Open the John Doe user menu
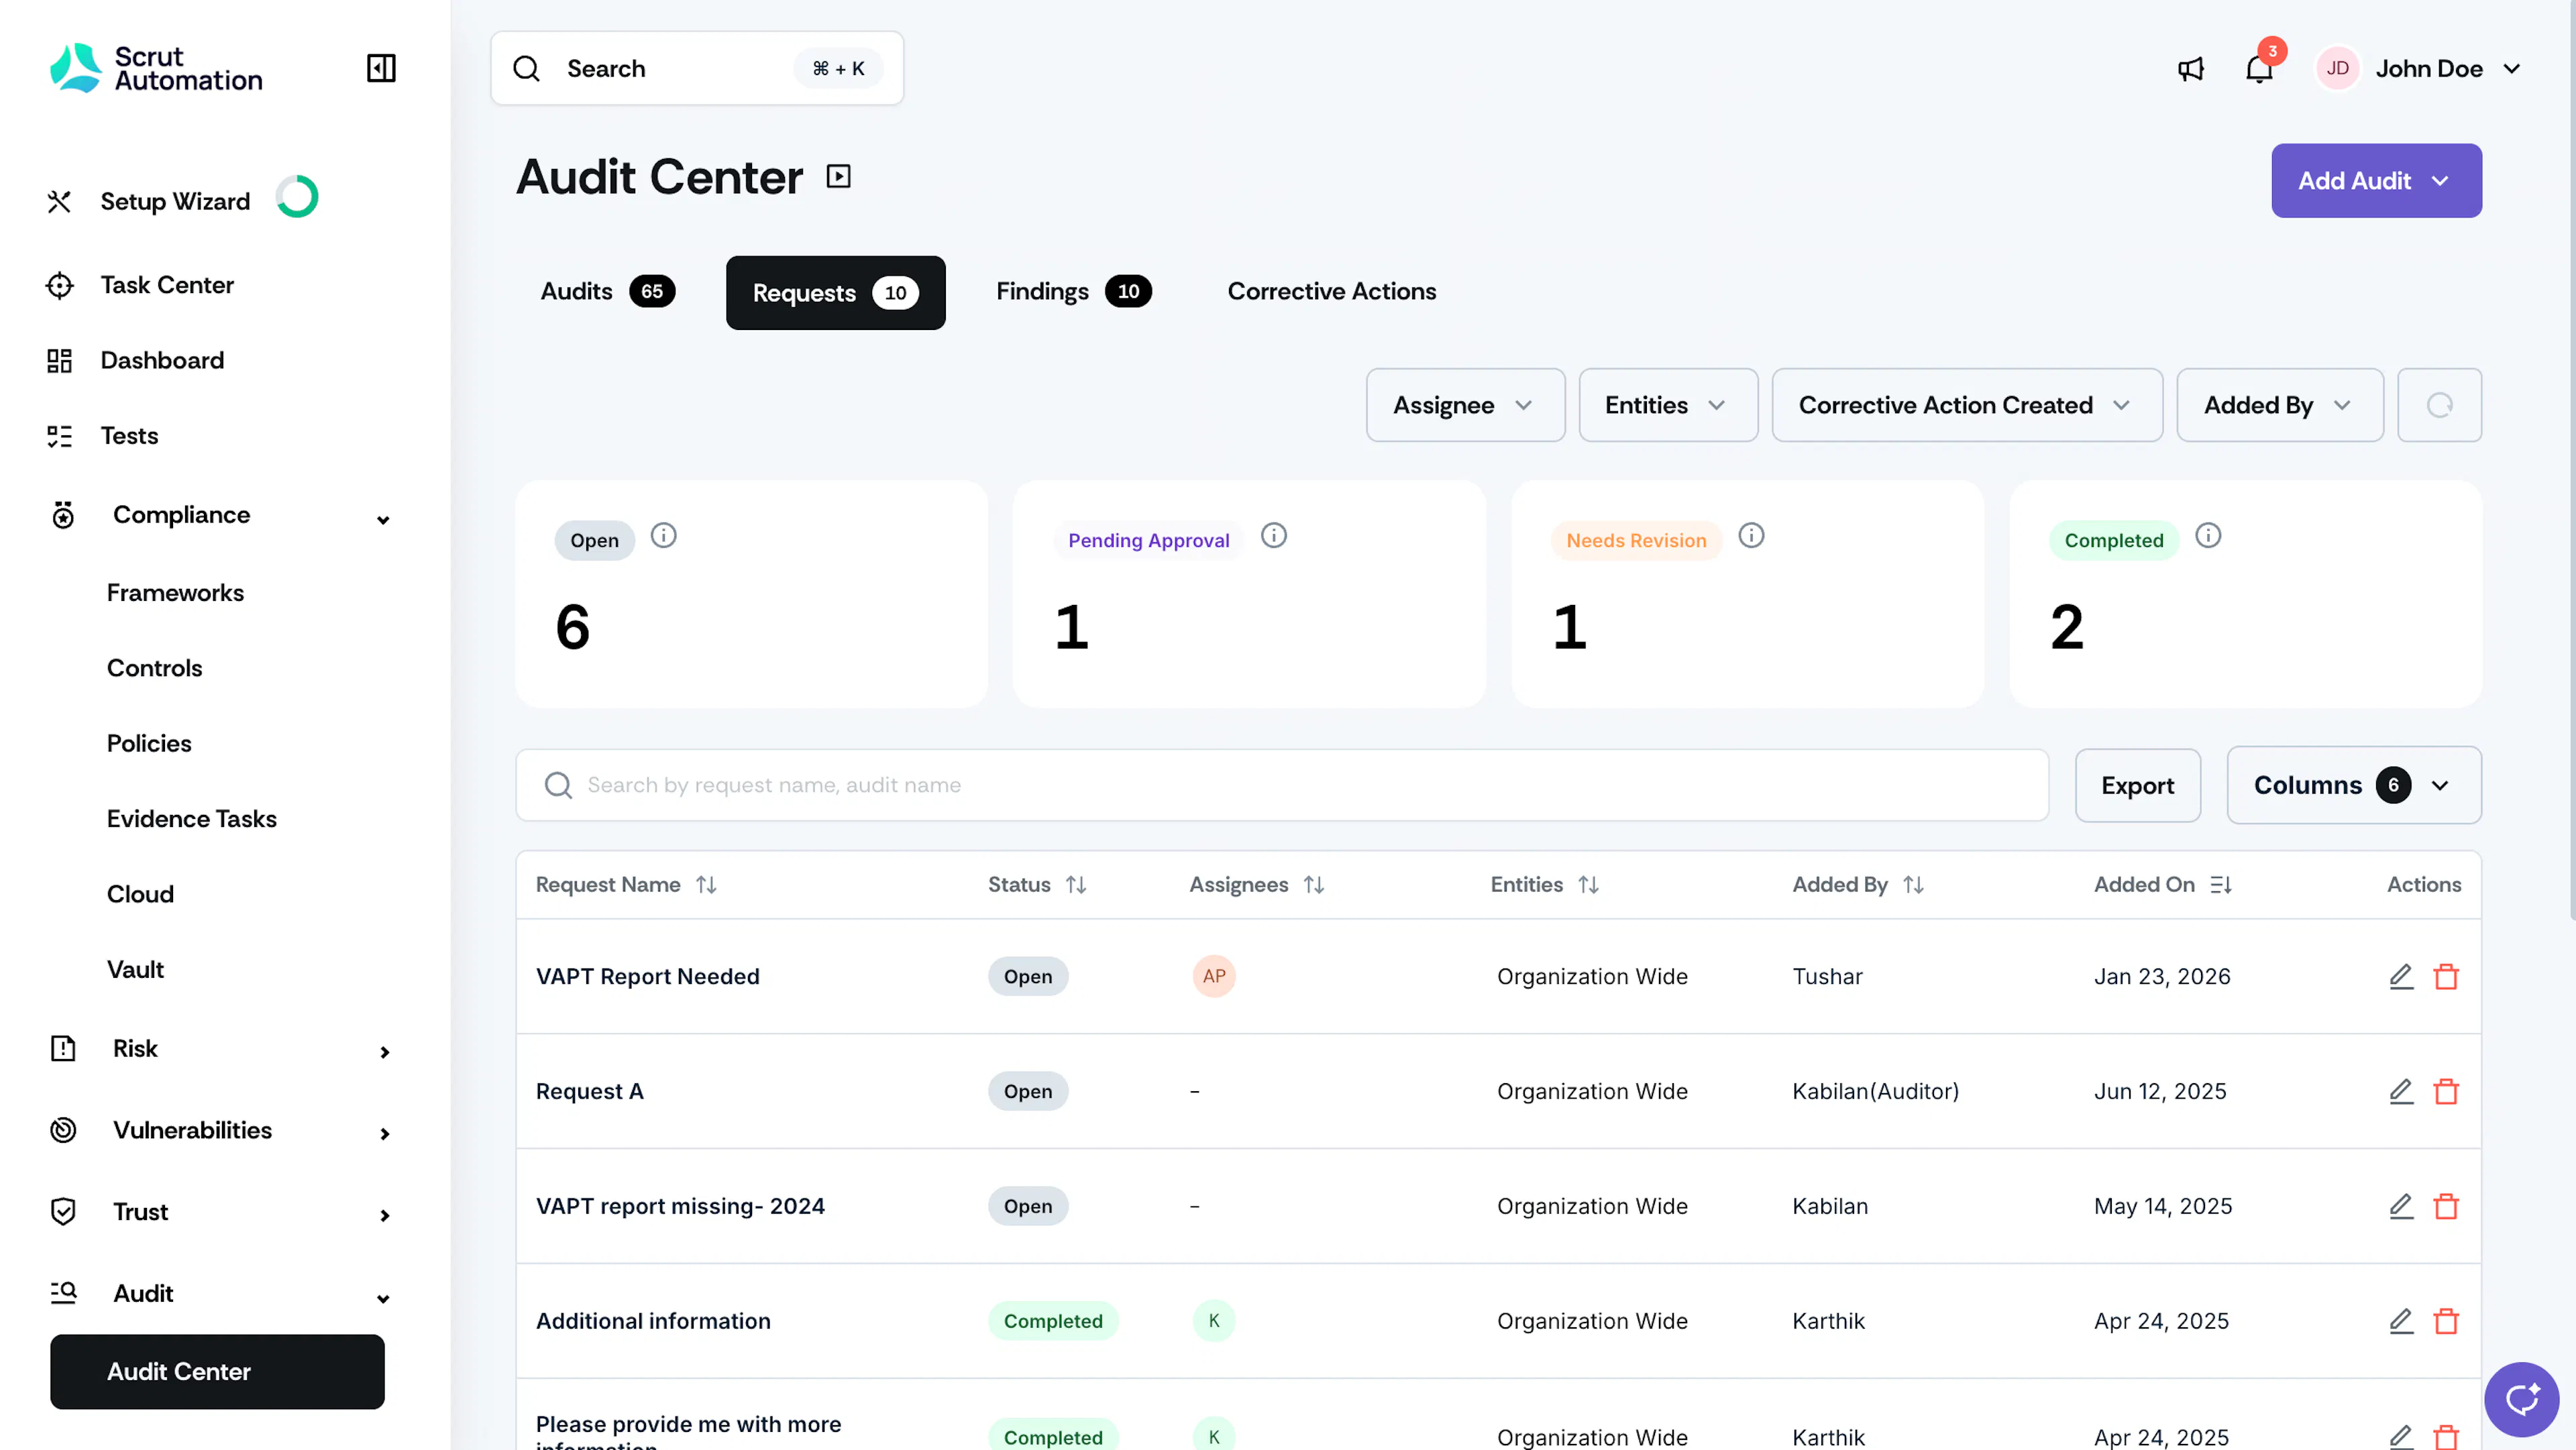Image resolution: width=2576 pixels, height=1450 pixels. click(x=2419, y=68)
